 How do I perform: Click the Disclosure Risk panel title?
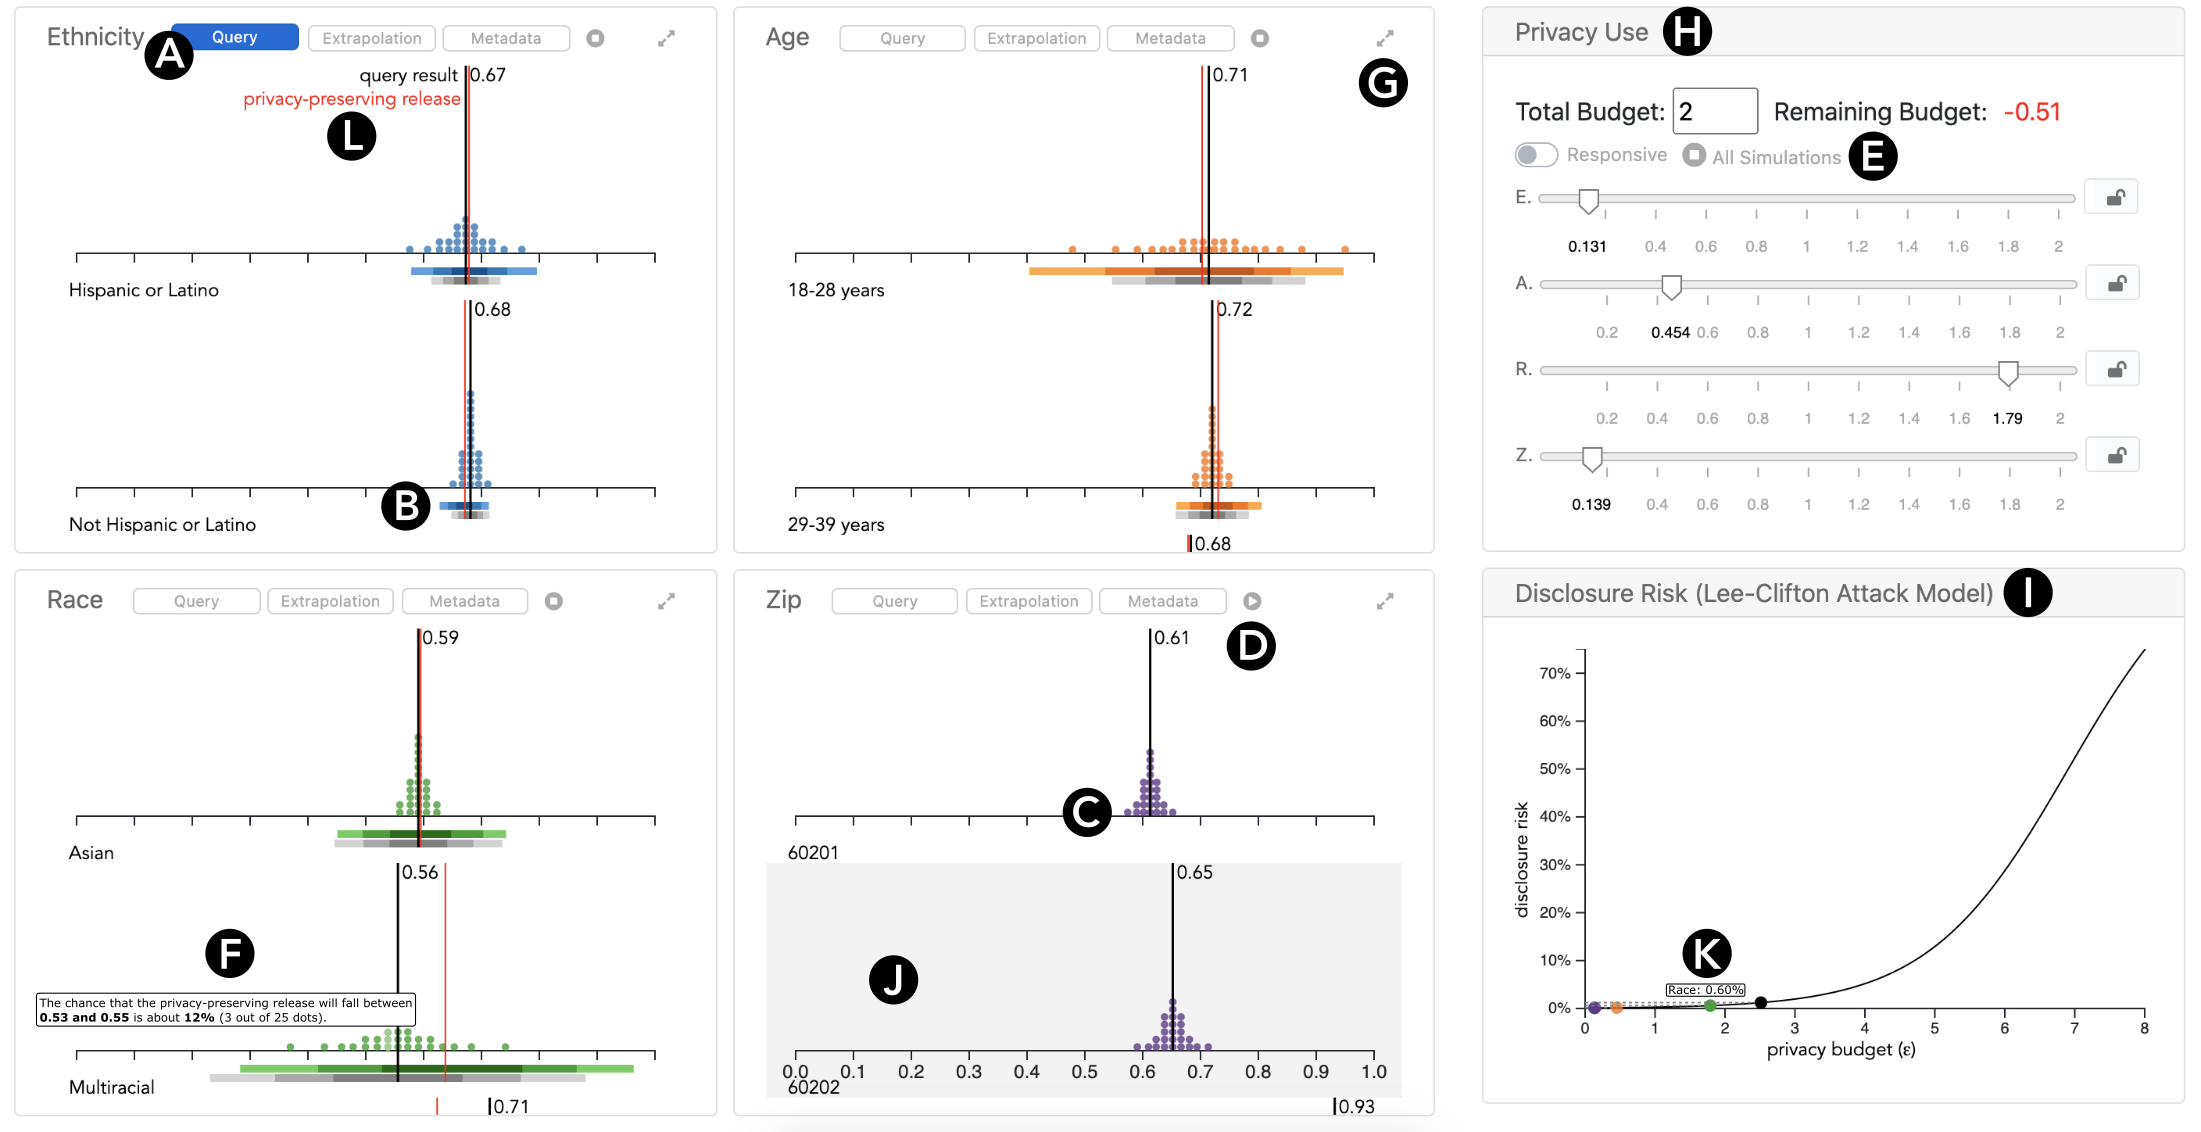coord(1754,594)
